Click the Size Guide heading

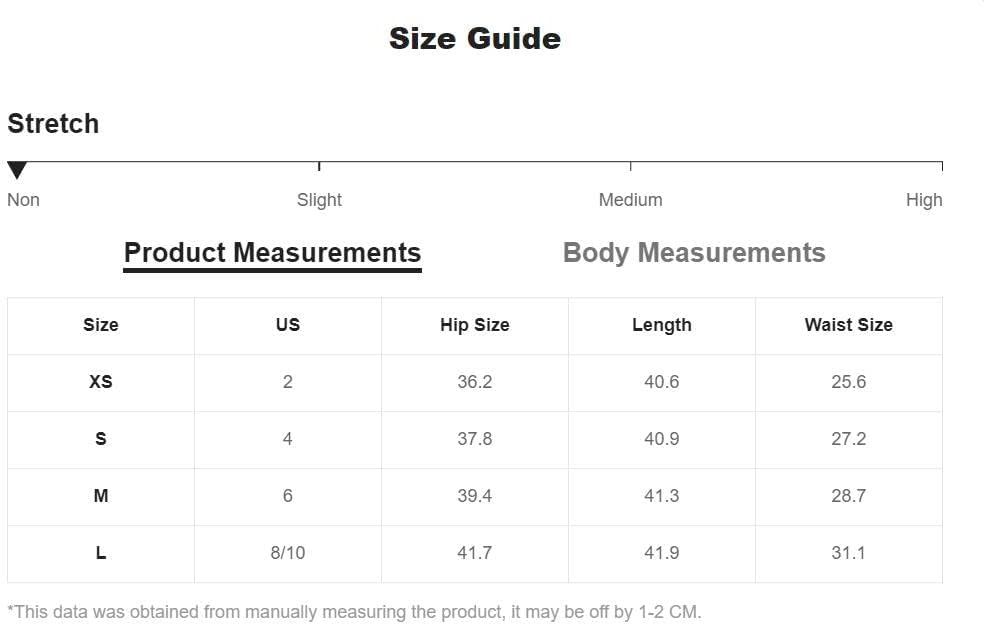pyautogui.click(x=474, y=39)
